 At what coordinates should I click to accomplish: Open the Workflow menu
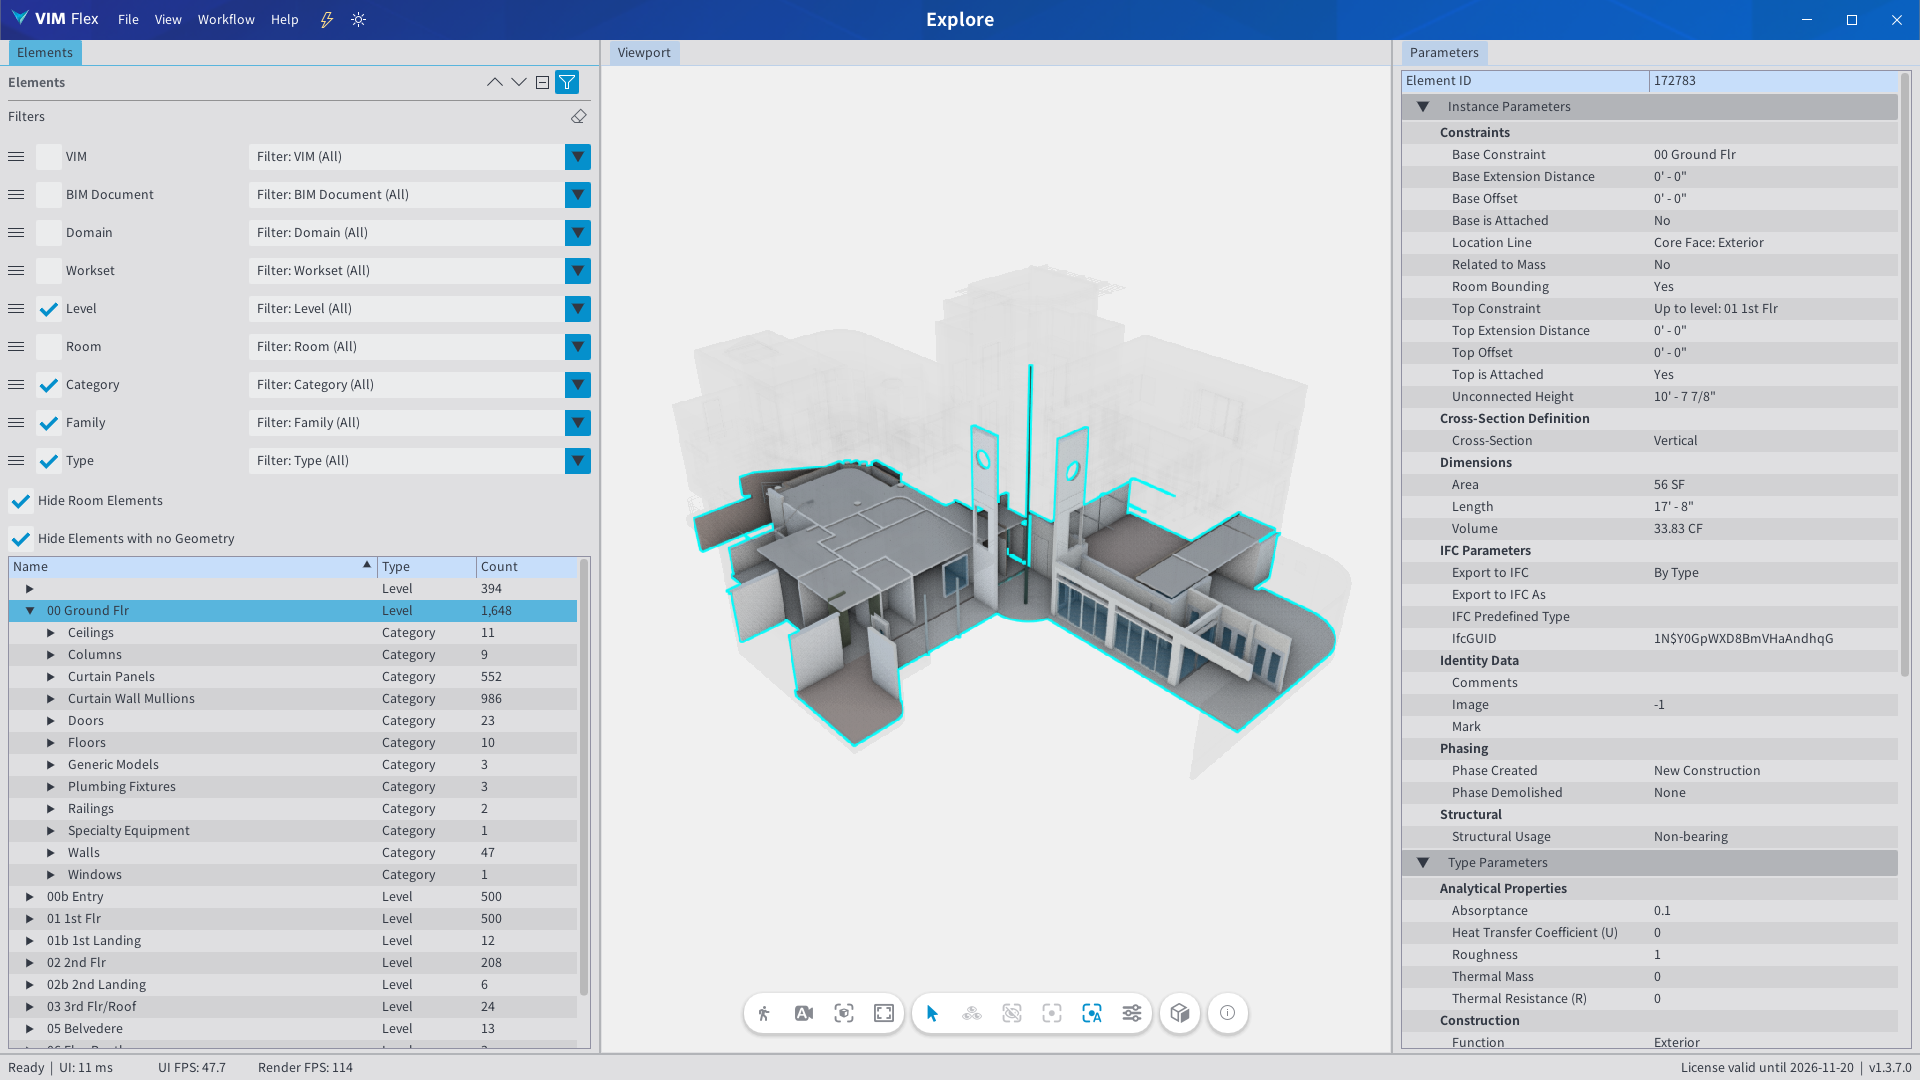click(x=226, y=19)
